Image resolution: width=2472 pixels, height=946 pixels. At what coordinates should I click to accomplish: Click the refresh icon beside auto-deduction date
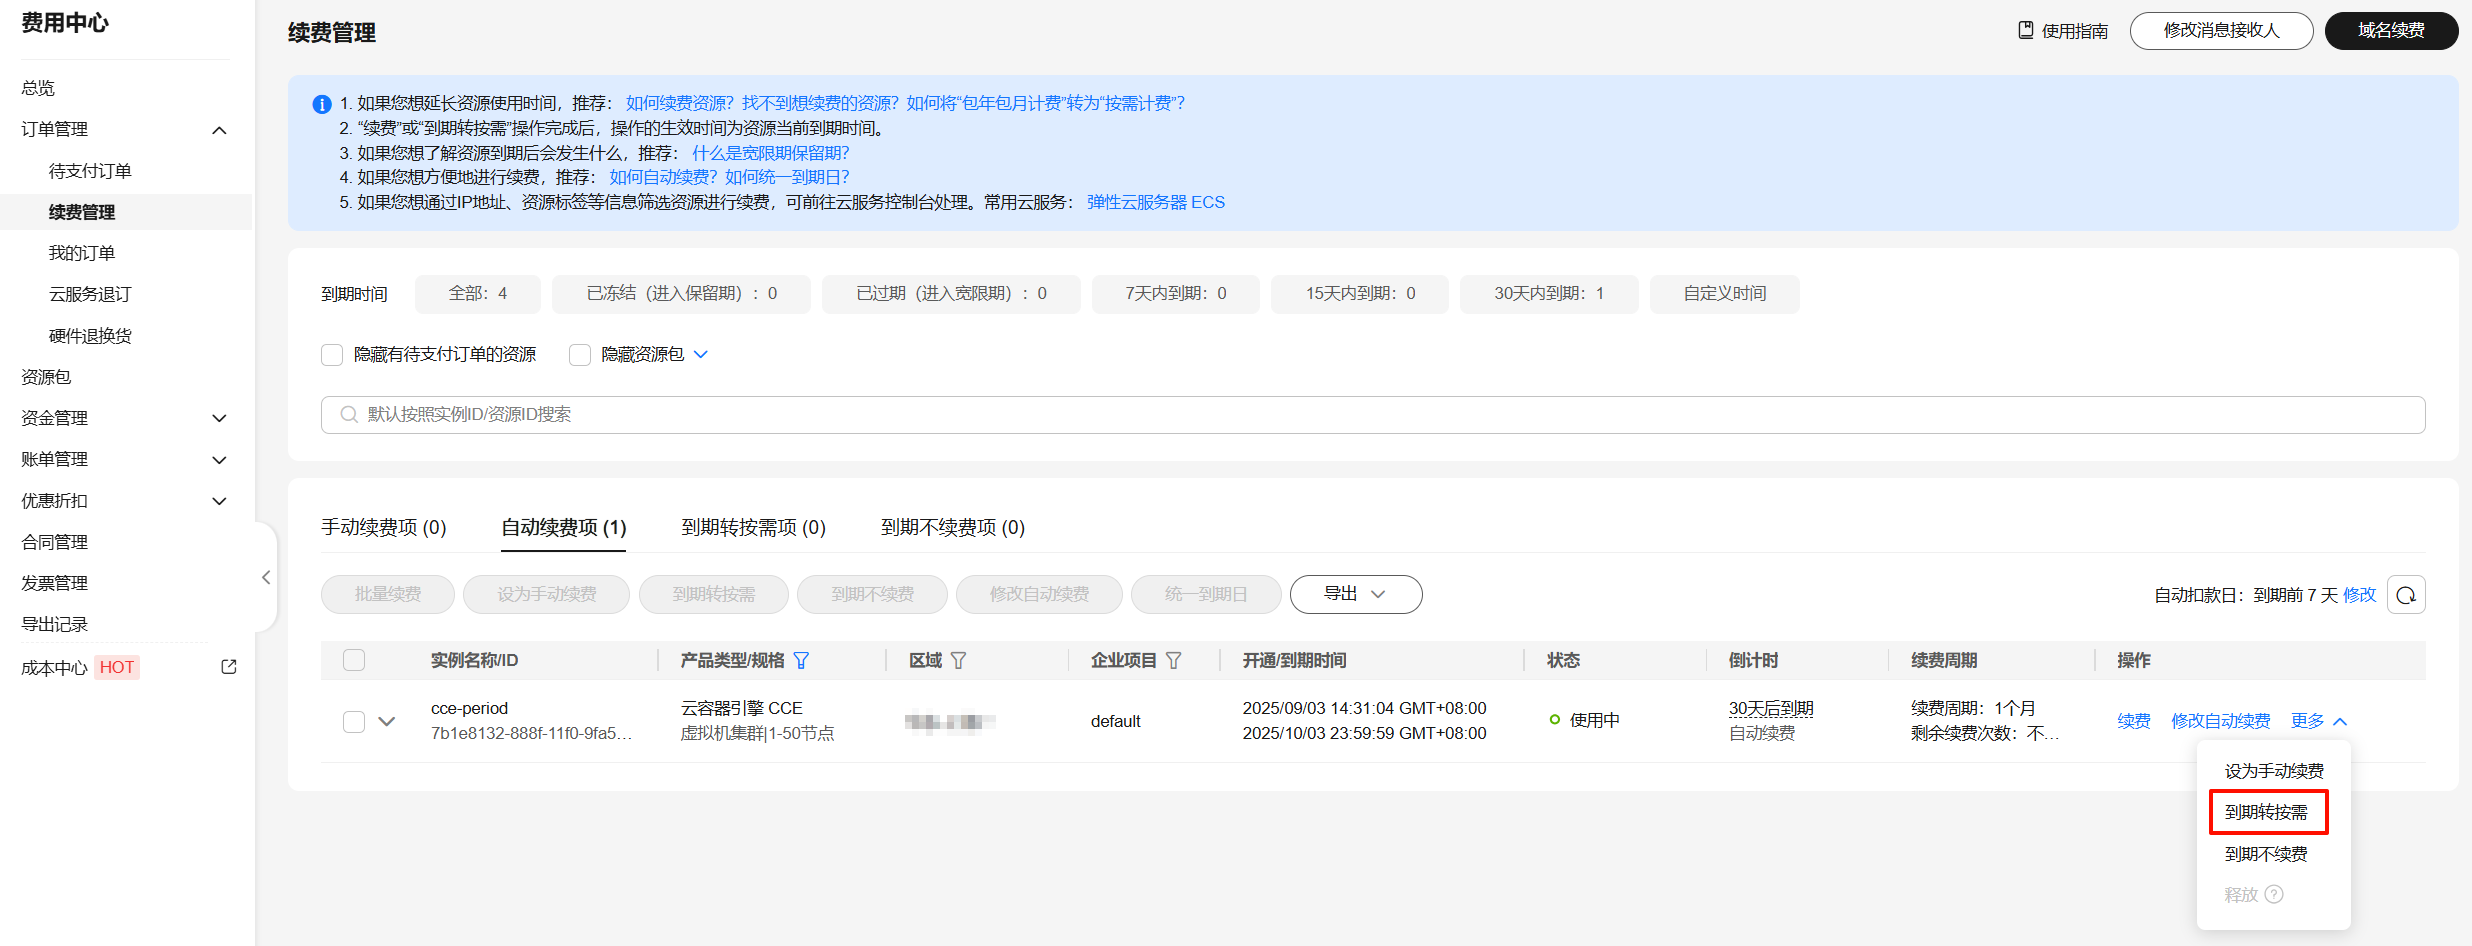(x=2405, y=595)
